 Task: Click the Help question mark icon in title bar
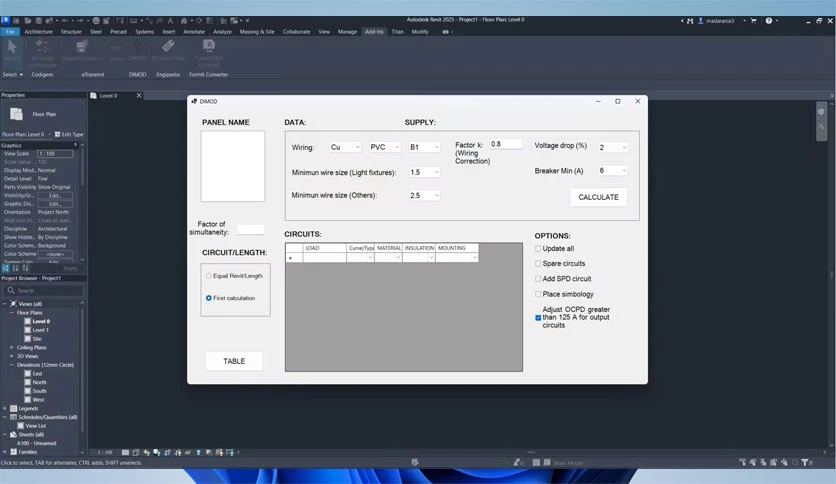(x=769, y=21)
